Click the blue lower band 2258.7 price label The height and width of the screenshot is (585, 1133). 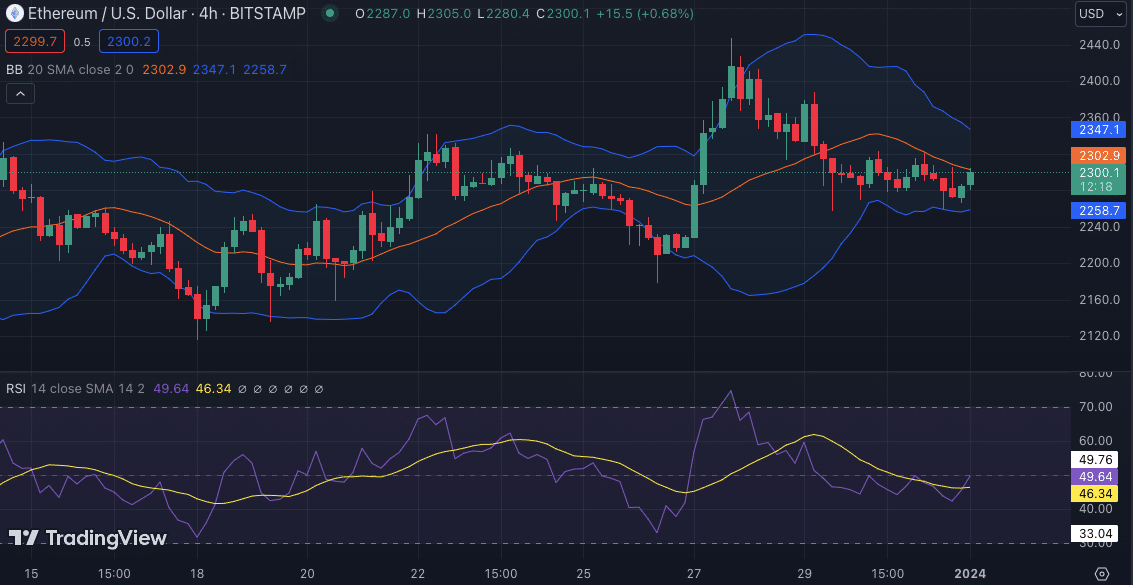pyautogui.click(x=1100, y=210)
